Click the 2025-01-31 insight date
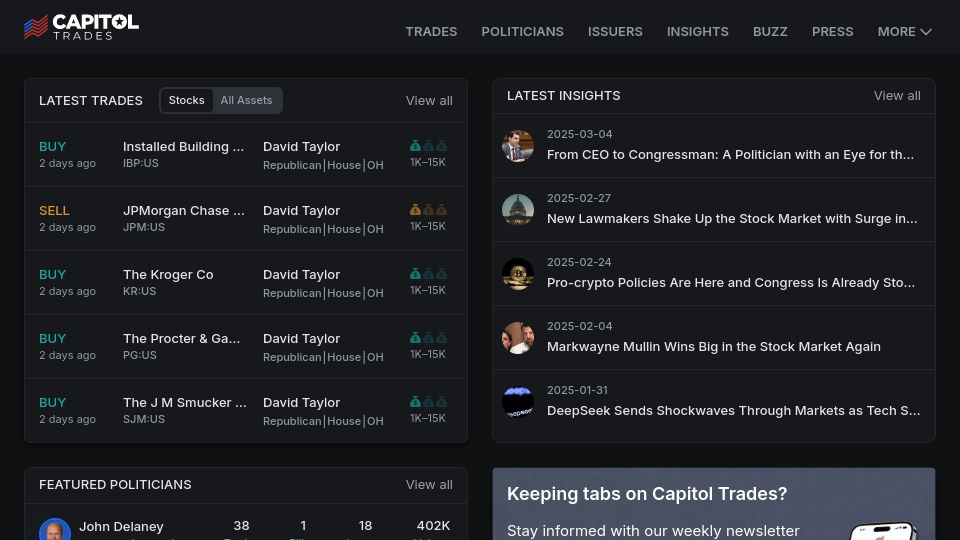Viewport: 960px width, 540px height. click(577, 390)
